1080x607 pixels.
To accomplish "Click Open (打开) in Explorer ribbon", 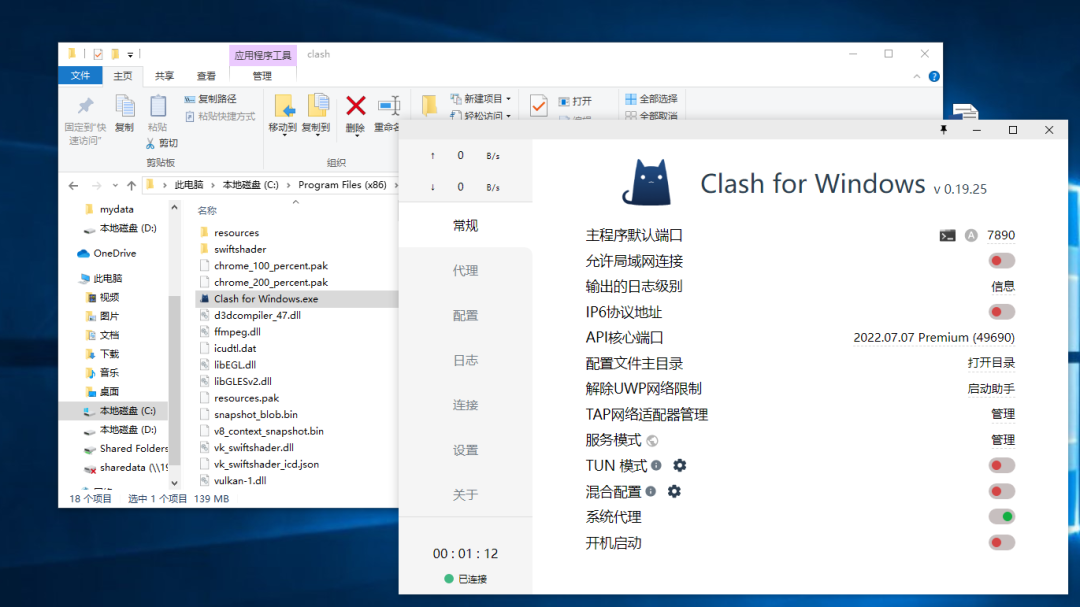I will tap(575, 101).
